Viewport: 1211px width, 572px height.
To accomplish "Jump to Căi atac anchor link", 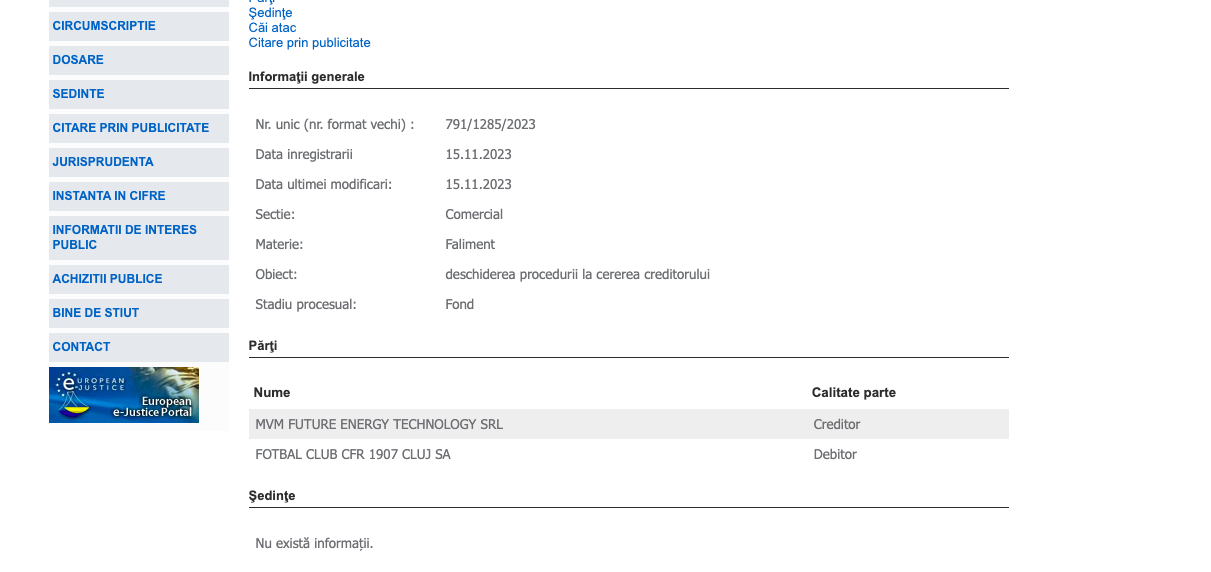I will 272,28.
